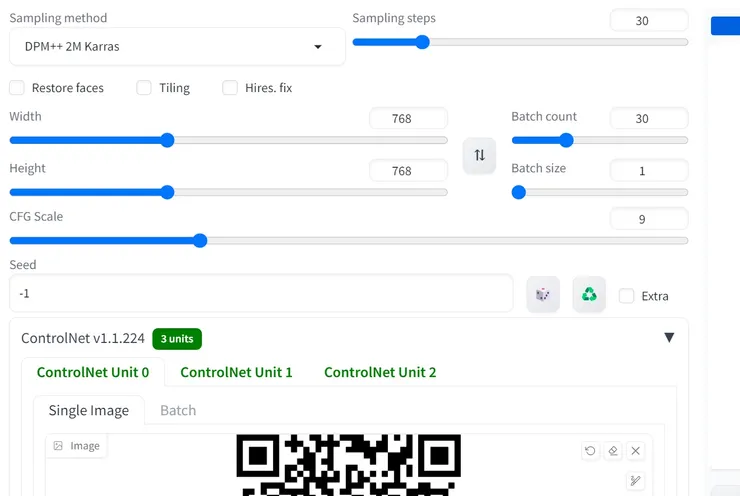Click the blue button at top right
This screenshot has height=496, width=740.
pos(725,25)
